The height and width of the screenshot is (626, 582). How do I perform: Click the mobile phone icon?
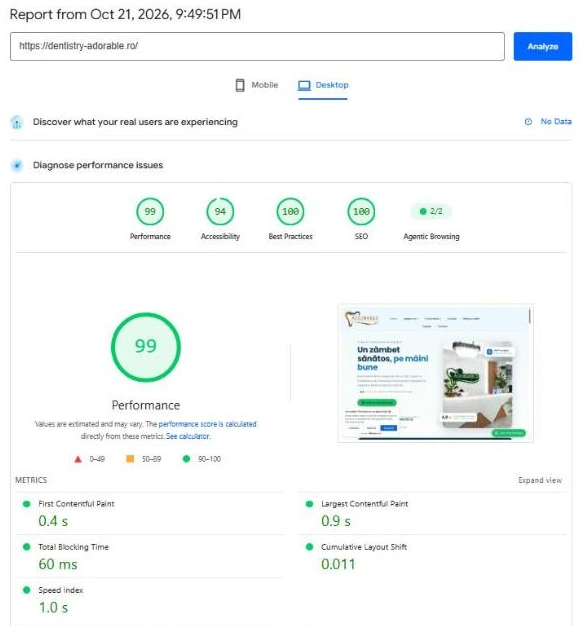[x=240, y=85]
